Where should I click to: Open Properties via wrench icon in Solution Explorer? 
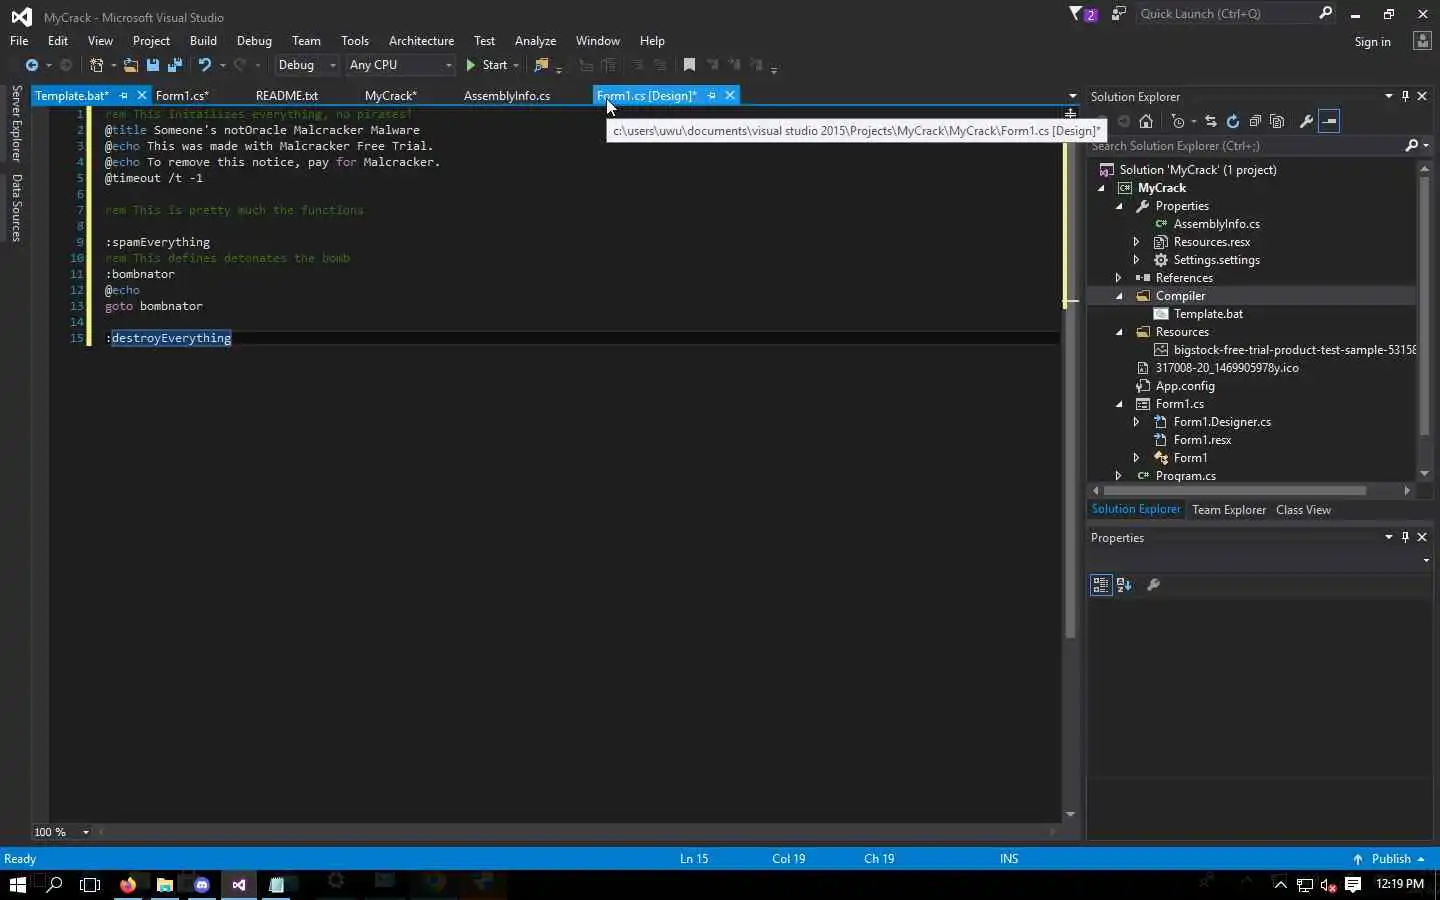[x=1306, y=121]
